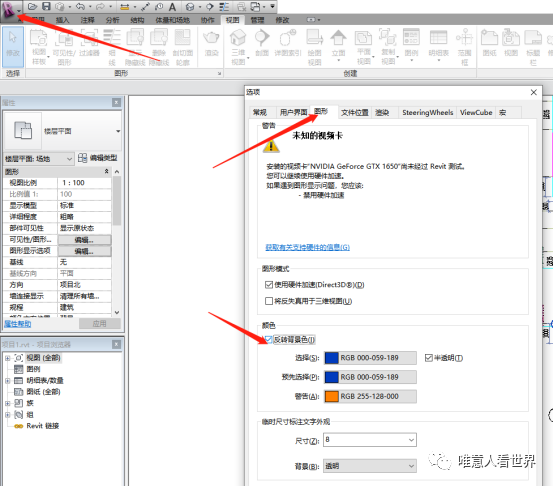Toggle 半透明 checkbox
The width and height of the screenshot is (553, 486).
pos(429,358)
